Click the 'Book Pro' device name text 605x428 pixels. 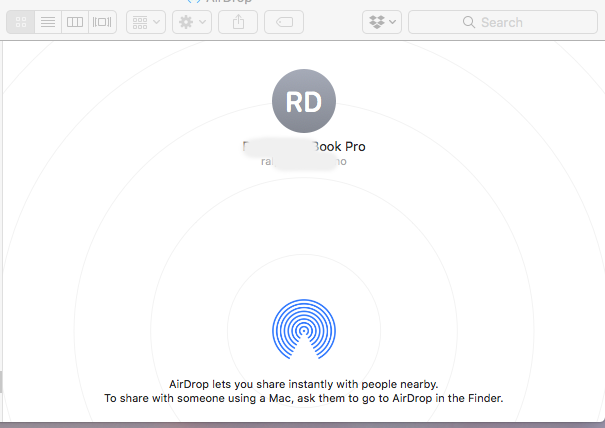click(x=339, y=147)
